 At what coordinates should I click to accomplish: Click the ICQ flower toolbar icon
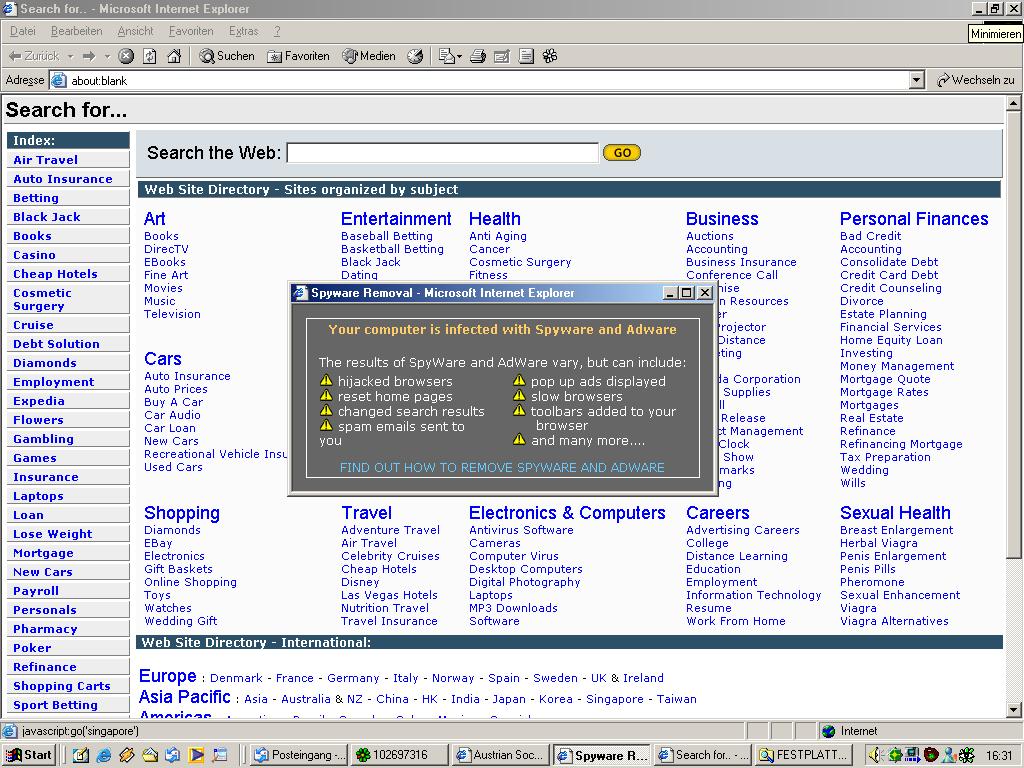(x=550, y=56)
